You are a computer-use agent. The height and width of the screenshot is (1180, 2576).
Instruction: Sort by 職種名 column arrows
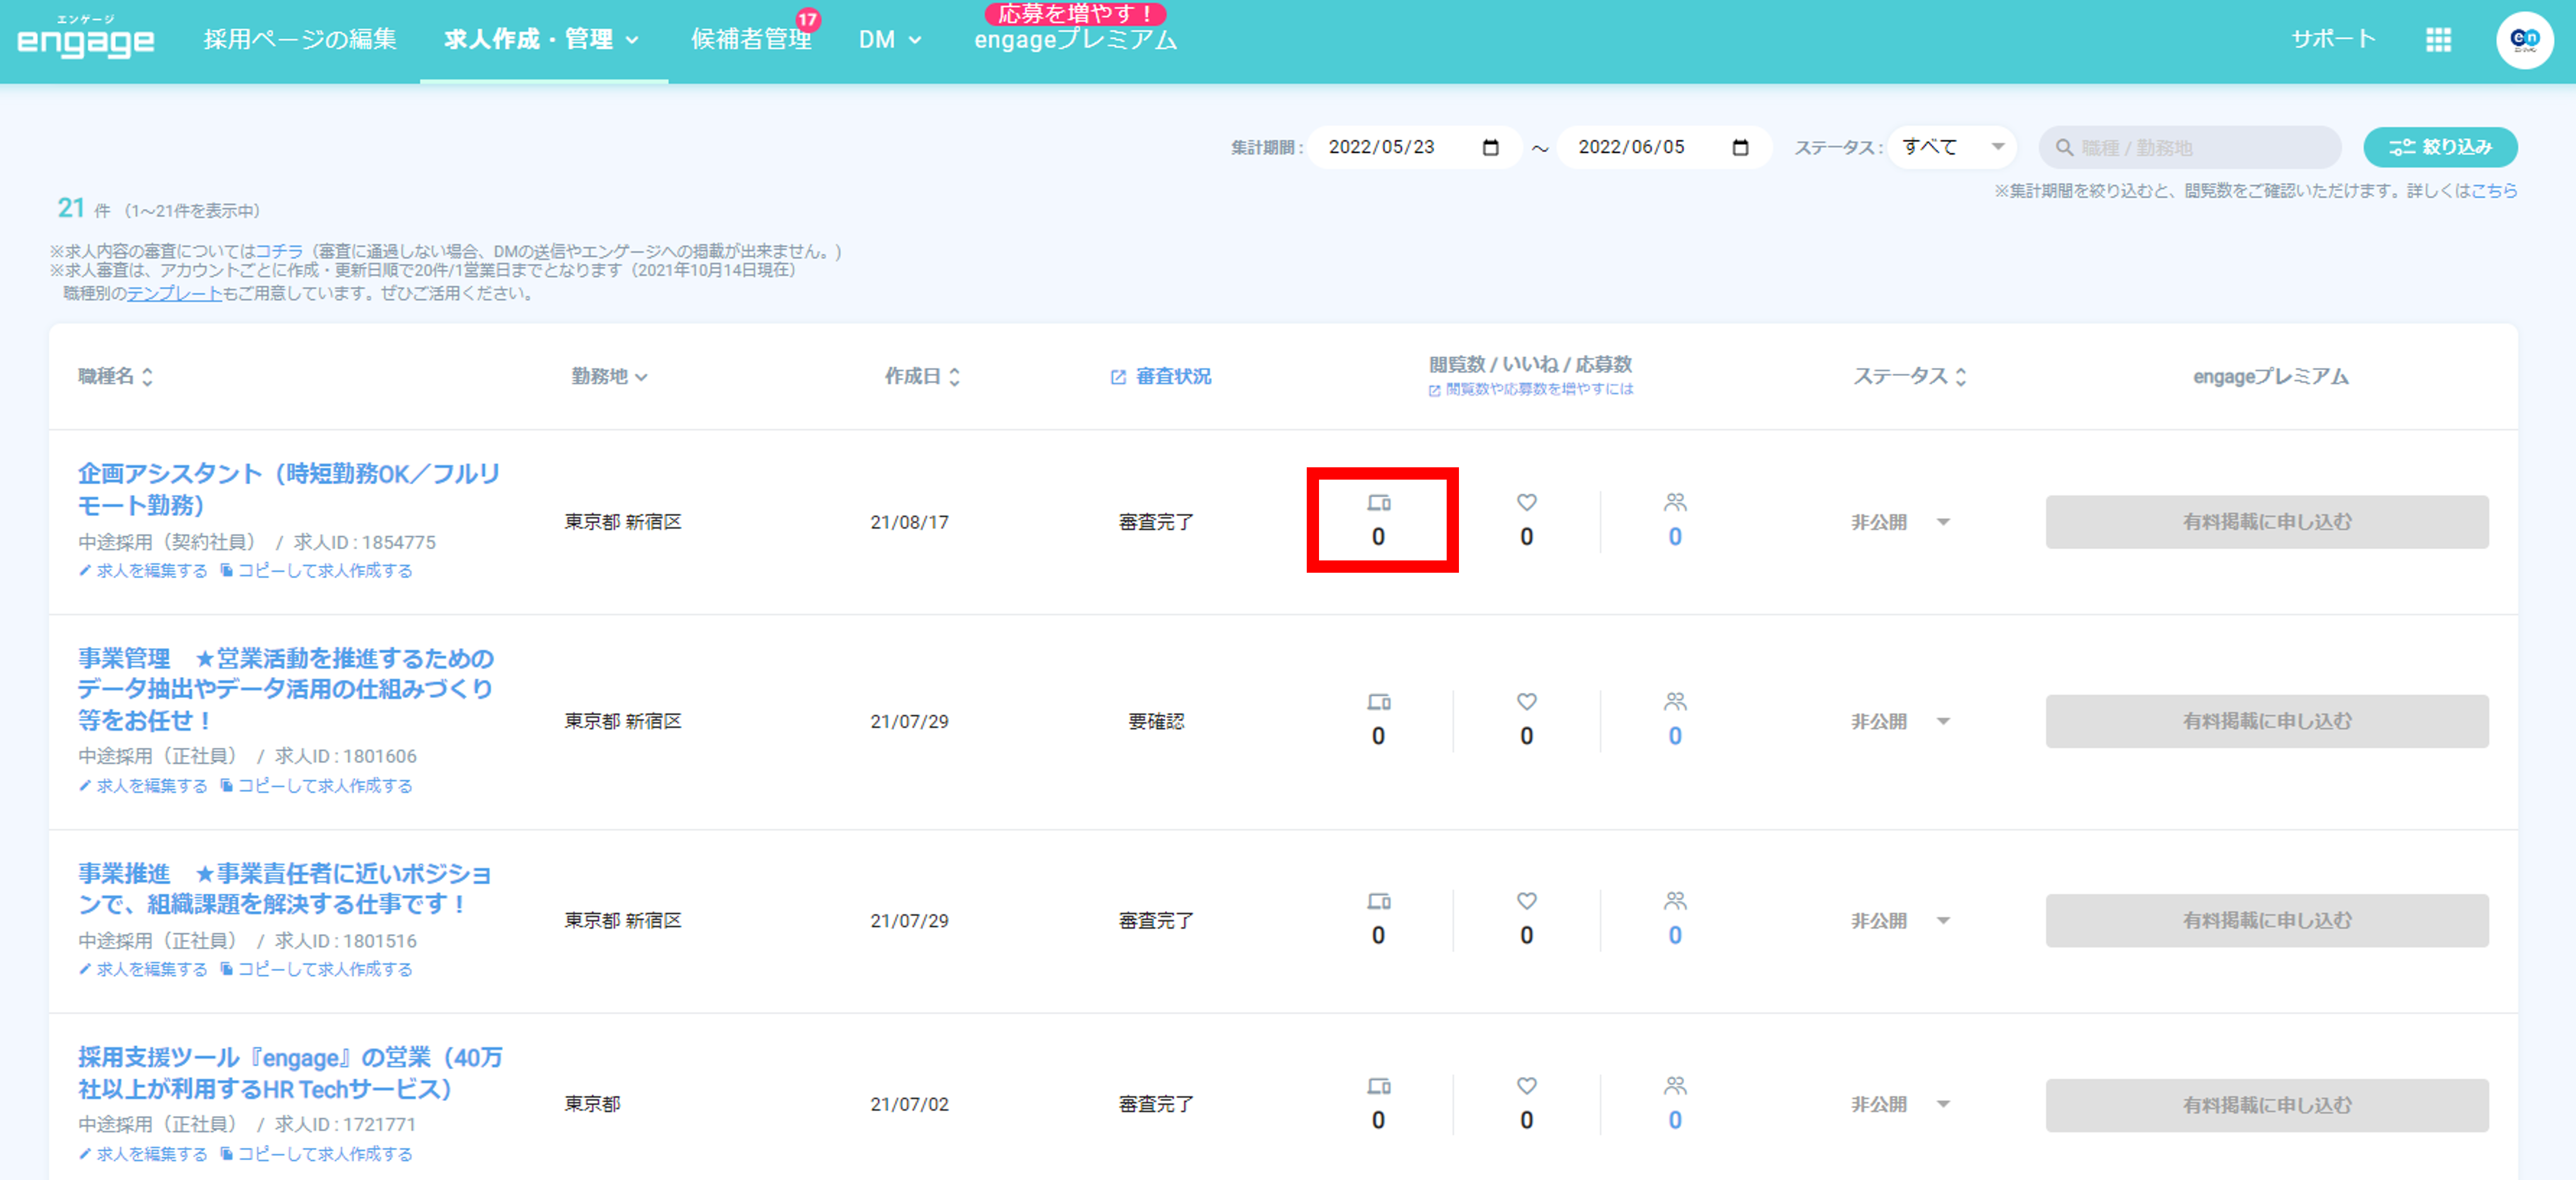(x=147, y=377)
